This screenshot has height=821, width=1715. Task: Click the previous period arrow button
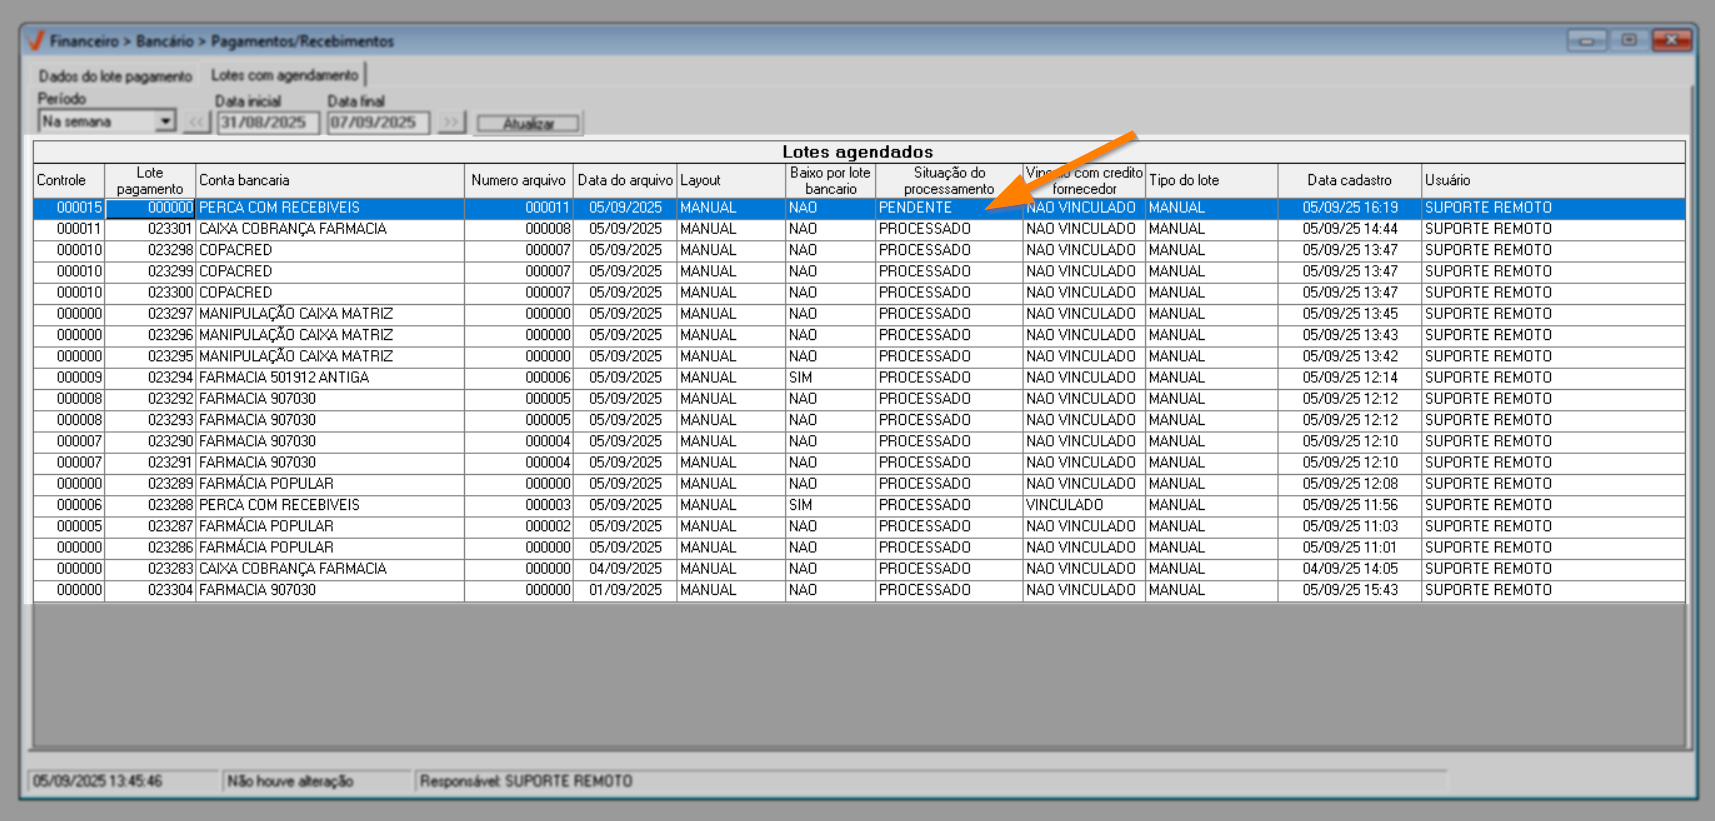point(196,122)
